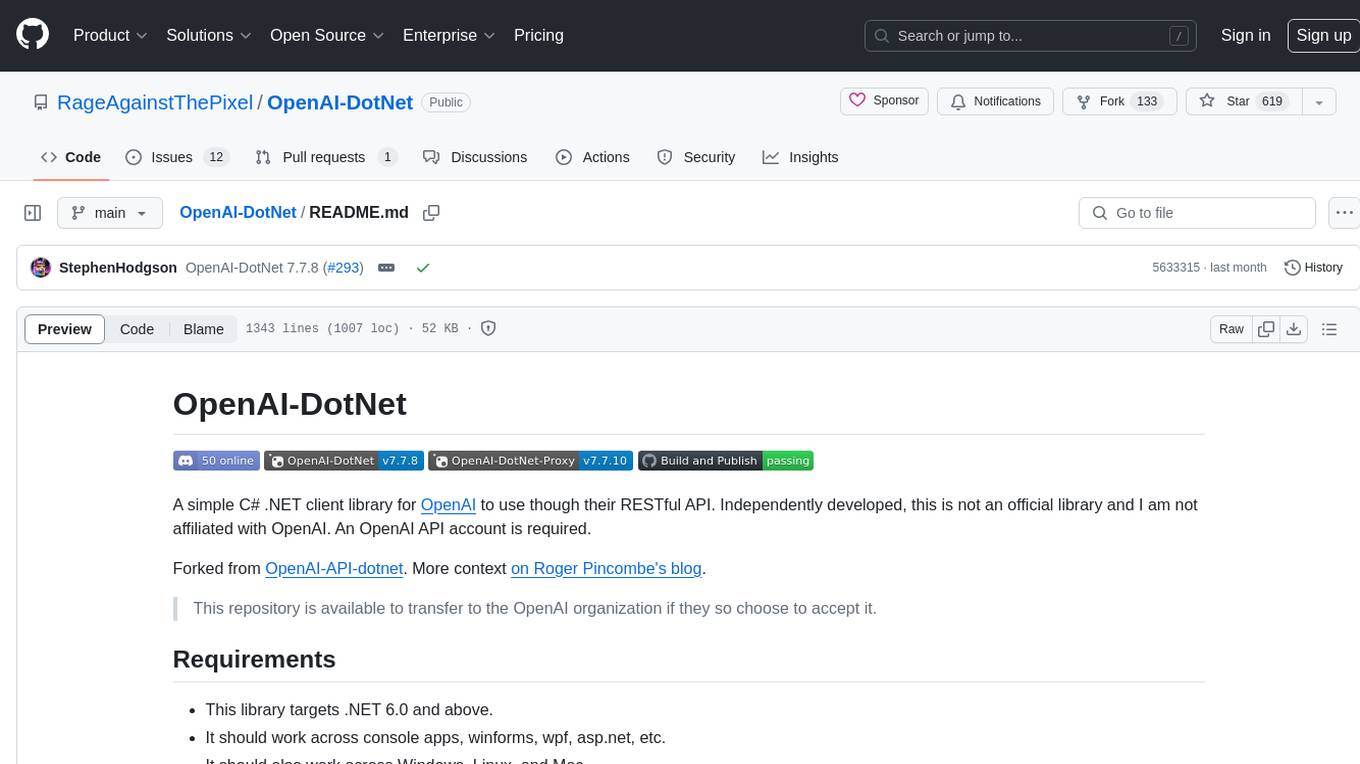1360x764 pixels.
Task: Click the Requirements heading
Action: 254,659
